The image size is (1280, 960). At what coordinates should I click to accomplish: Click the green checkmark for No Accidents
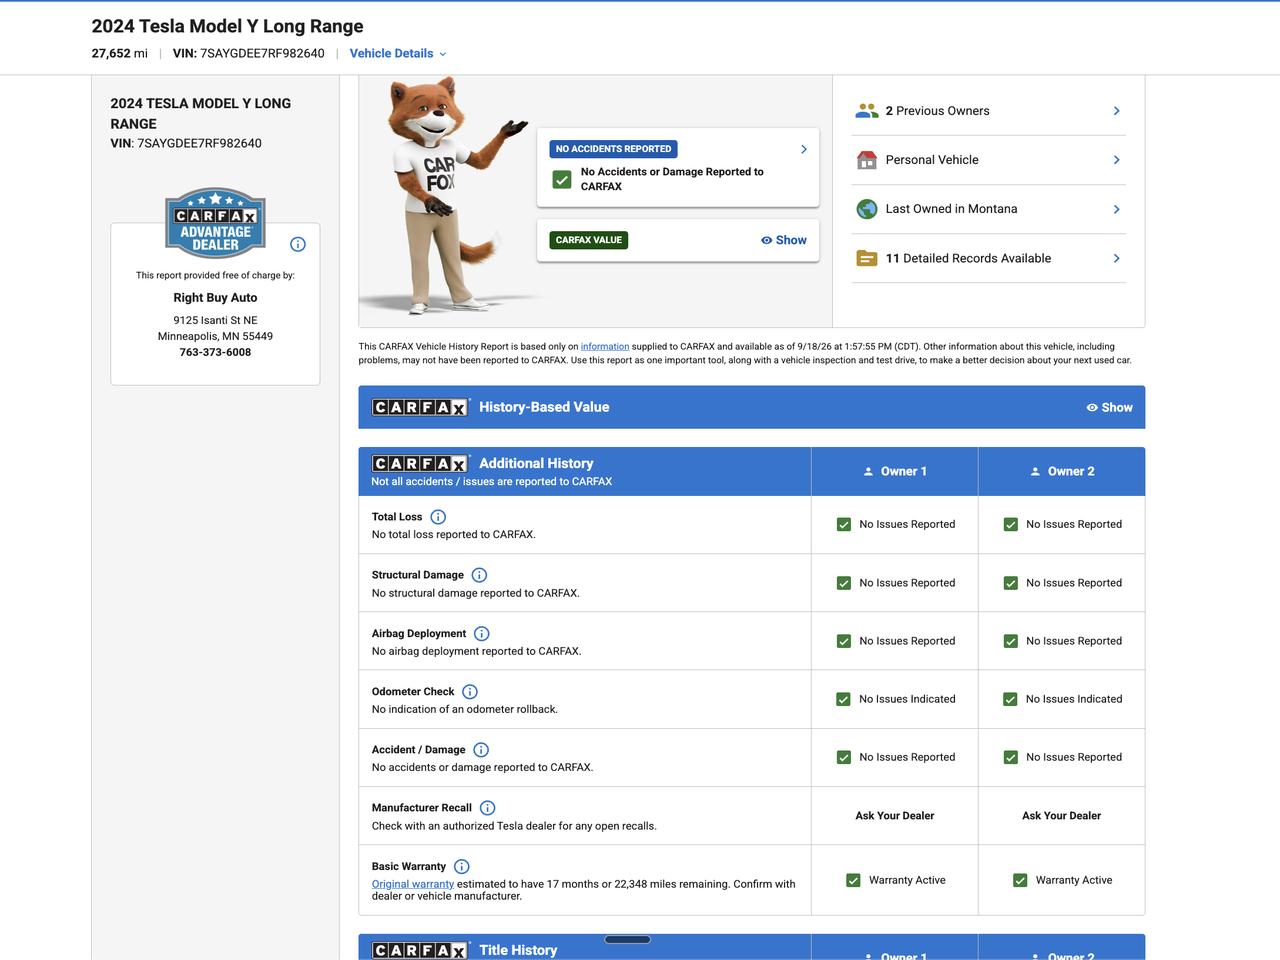562,179
